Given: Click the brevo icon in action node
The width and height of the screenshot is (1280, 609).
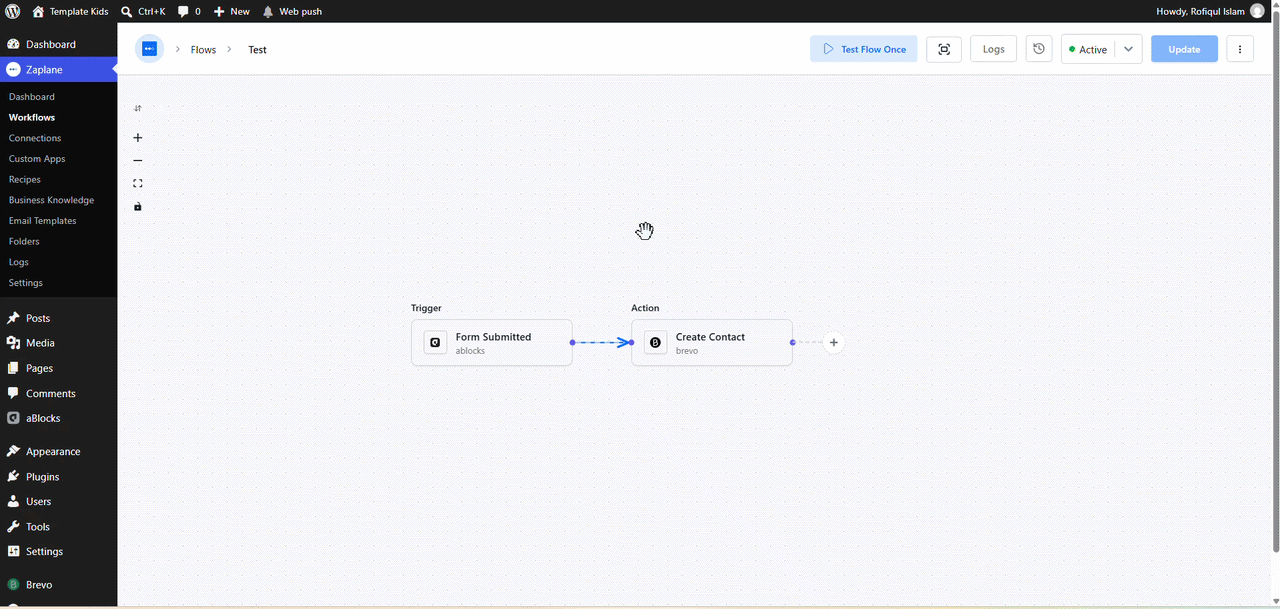Looking at the screenshot, I should click(655, 343).
